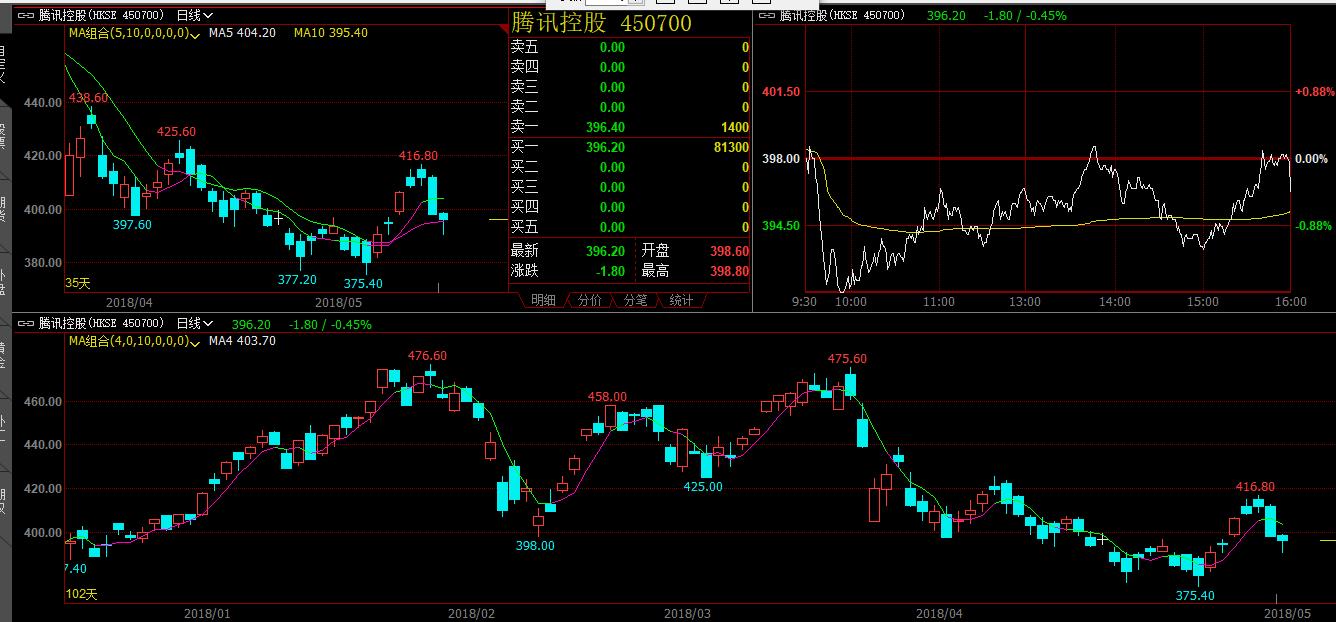Click the 475.60 peak label in bottom chart
Screen dimensions: 1336x622
pos(847,359)
